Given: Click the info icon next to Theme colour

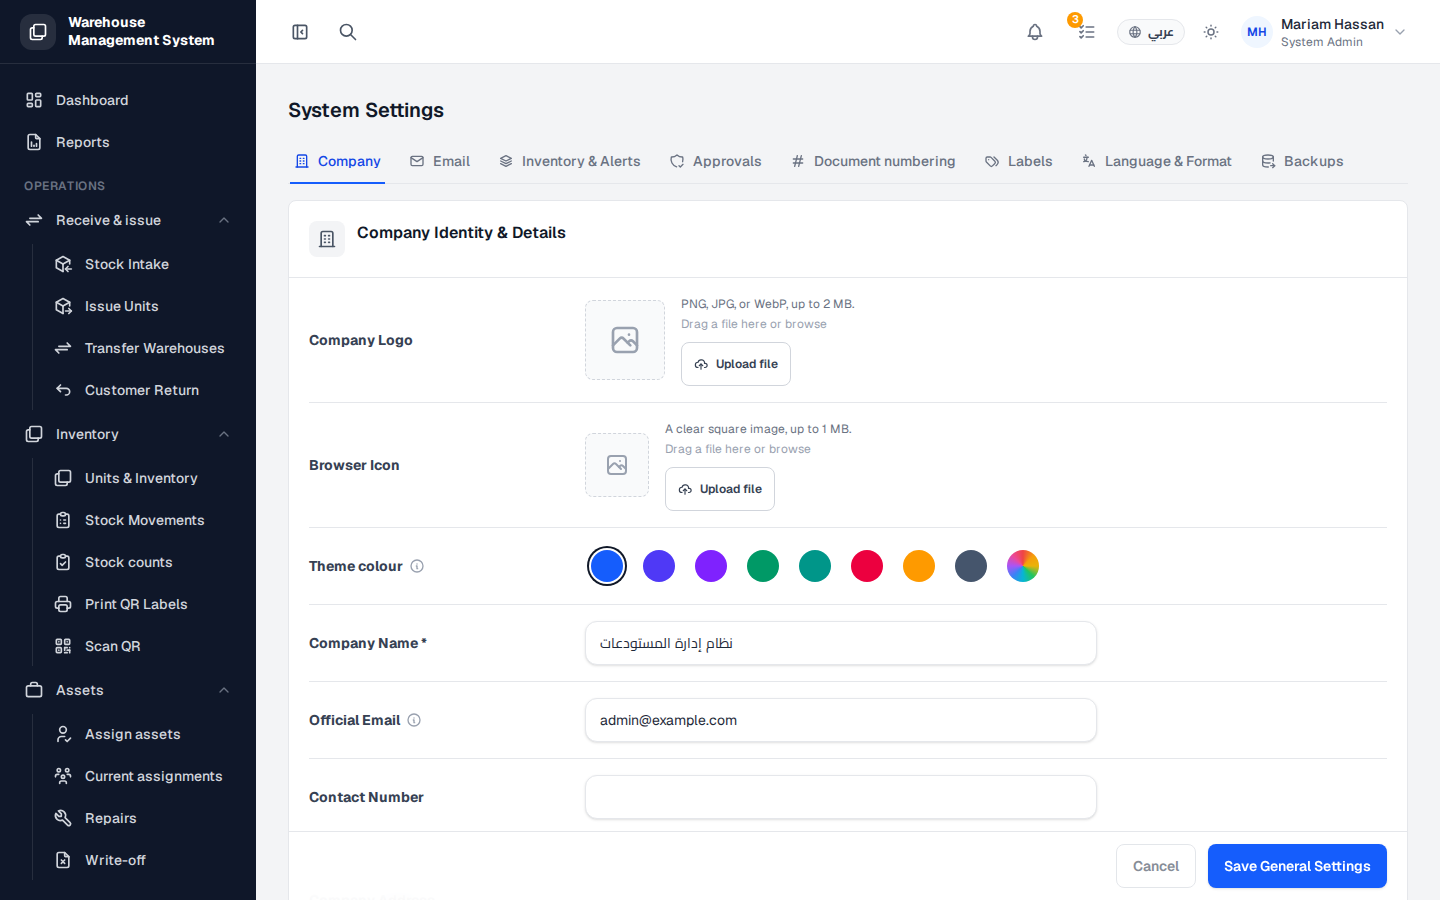Looking at the screenshot, I should pos(417,566).
